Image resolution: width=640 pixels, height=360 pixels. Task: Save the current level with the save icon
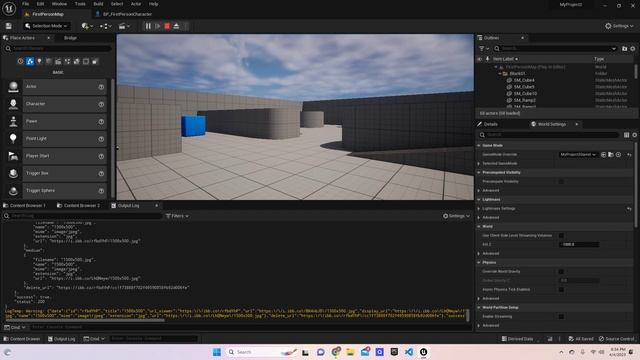[9, 26]
